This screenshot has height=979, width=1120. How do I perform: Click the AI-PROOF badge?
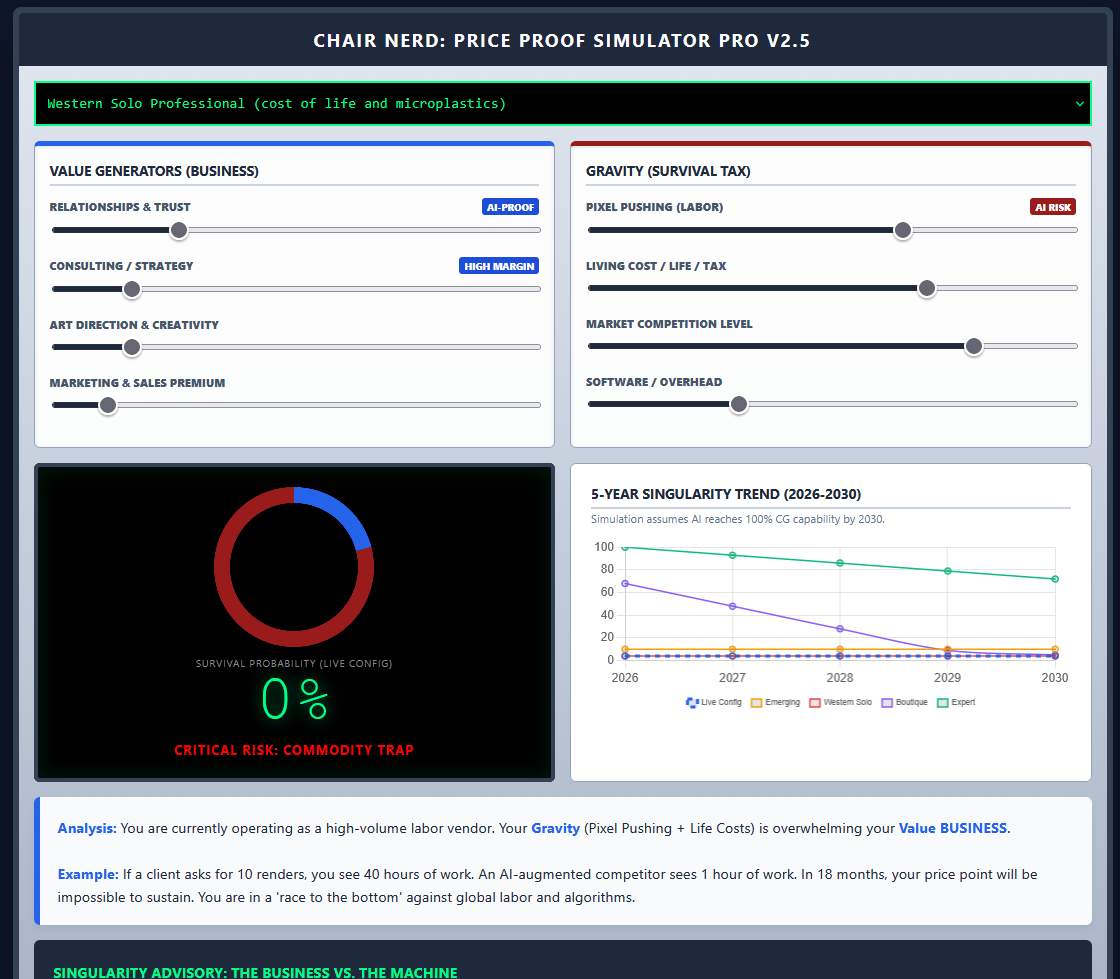tap(510, 207)
